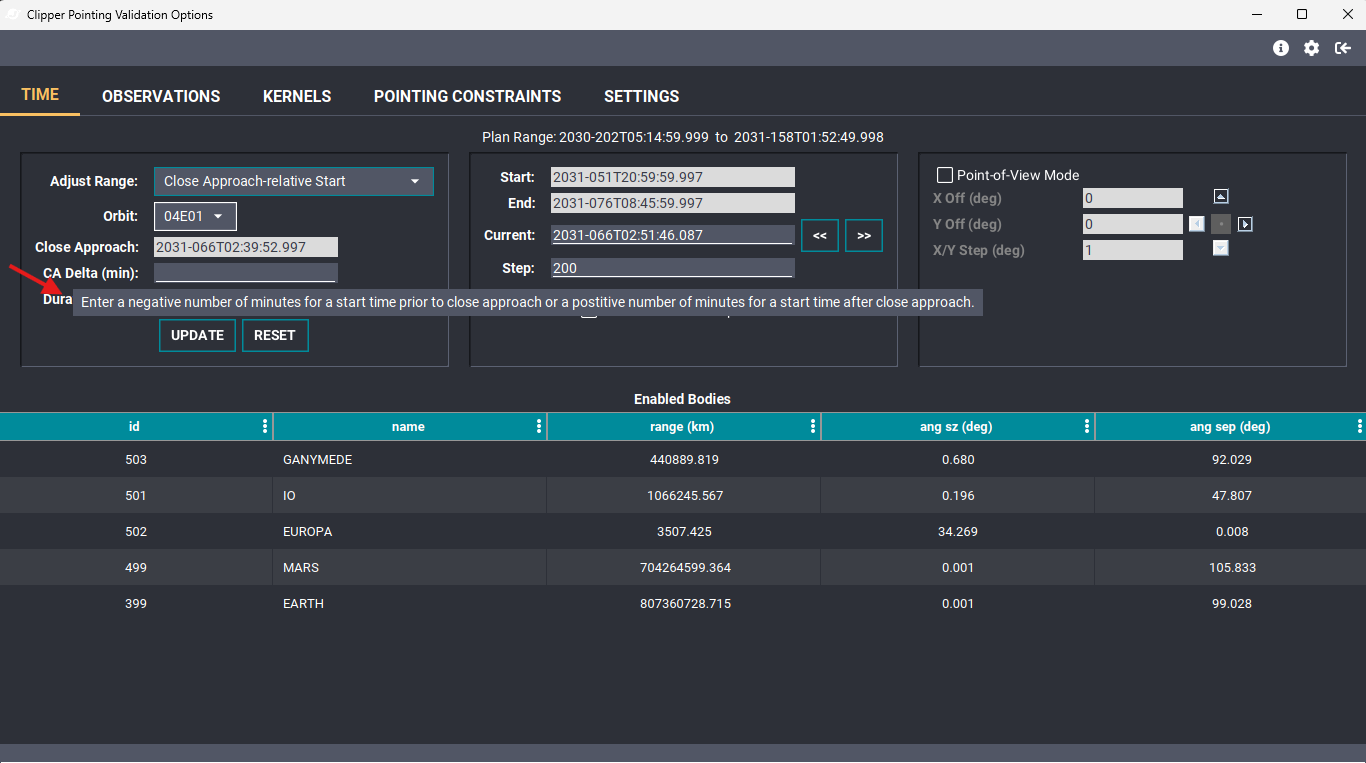The height and width of the screenshot is (763, 1366).
Task: Click the UPDATE button
Action: point(197,335)
